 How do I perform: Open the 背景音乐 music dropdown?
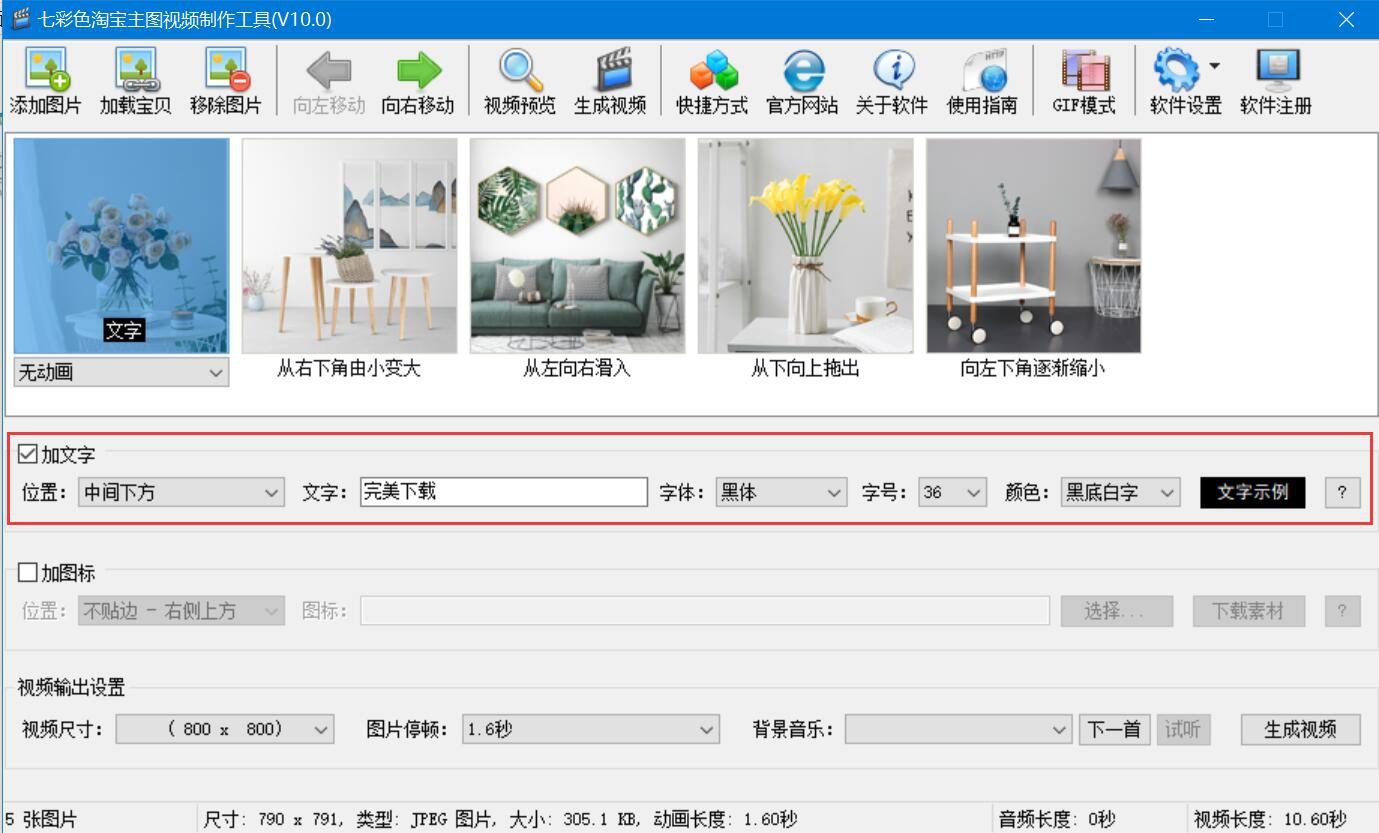[x=959, y=729]
